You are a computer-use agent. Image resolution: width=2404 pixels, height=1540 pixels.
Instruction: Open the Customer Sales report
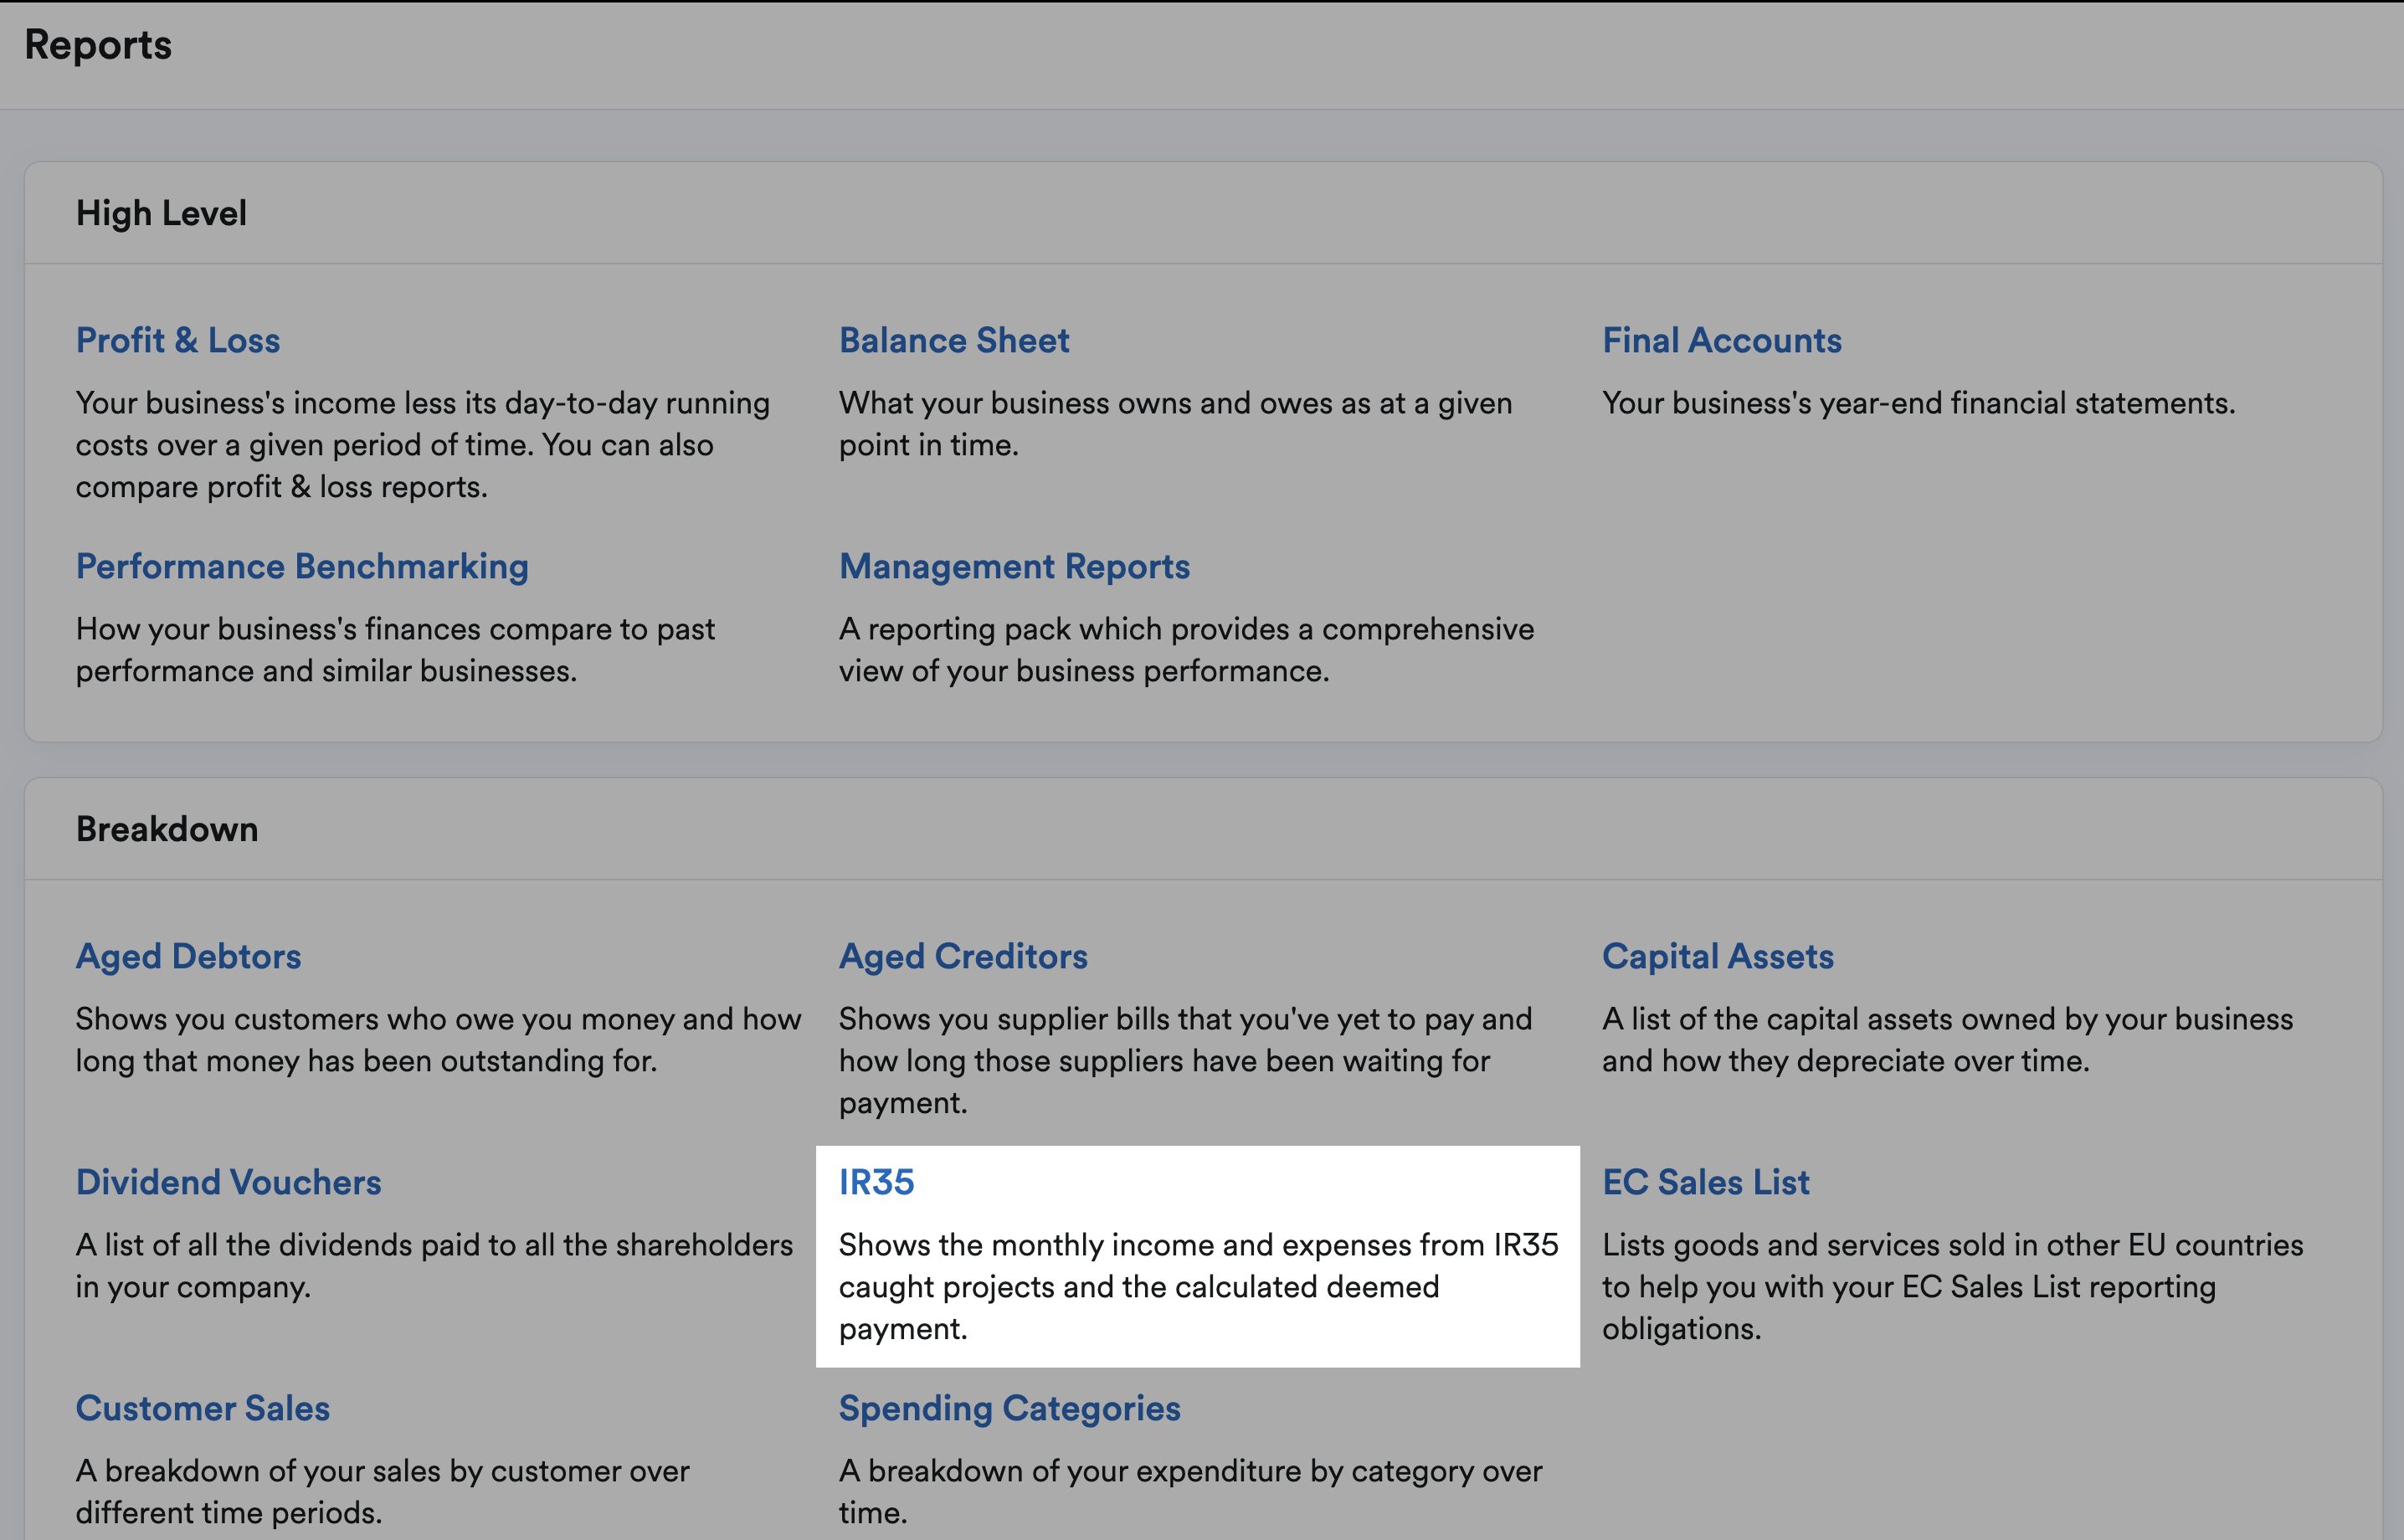coord(203,1408)
